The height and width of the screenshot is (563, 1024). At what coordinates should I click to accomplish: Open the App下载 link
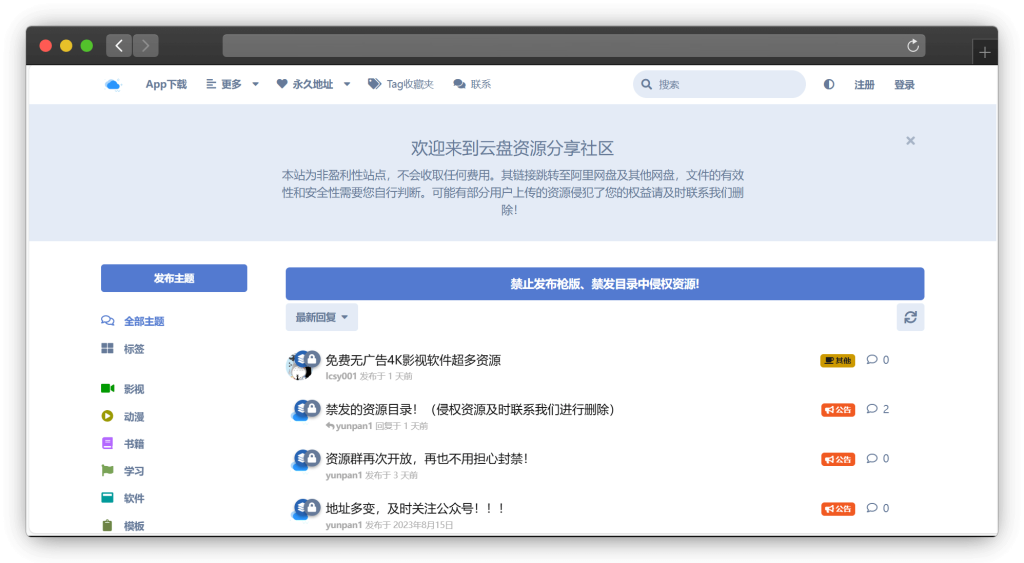pos(166,84)
